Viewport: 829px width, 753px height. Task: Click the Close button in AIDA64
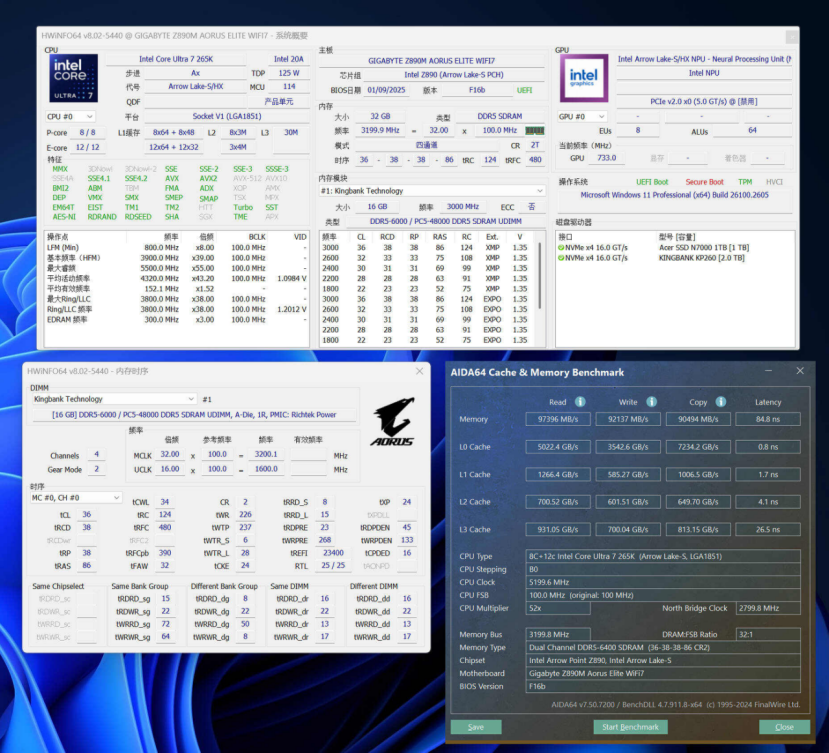coord(784,727)
